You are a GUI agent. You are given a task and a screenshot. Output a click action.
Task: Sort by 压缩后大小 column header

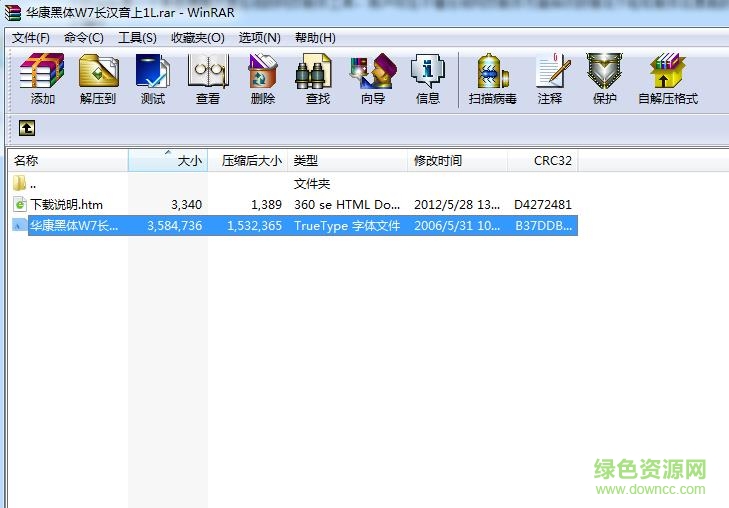(248, 160)
